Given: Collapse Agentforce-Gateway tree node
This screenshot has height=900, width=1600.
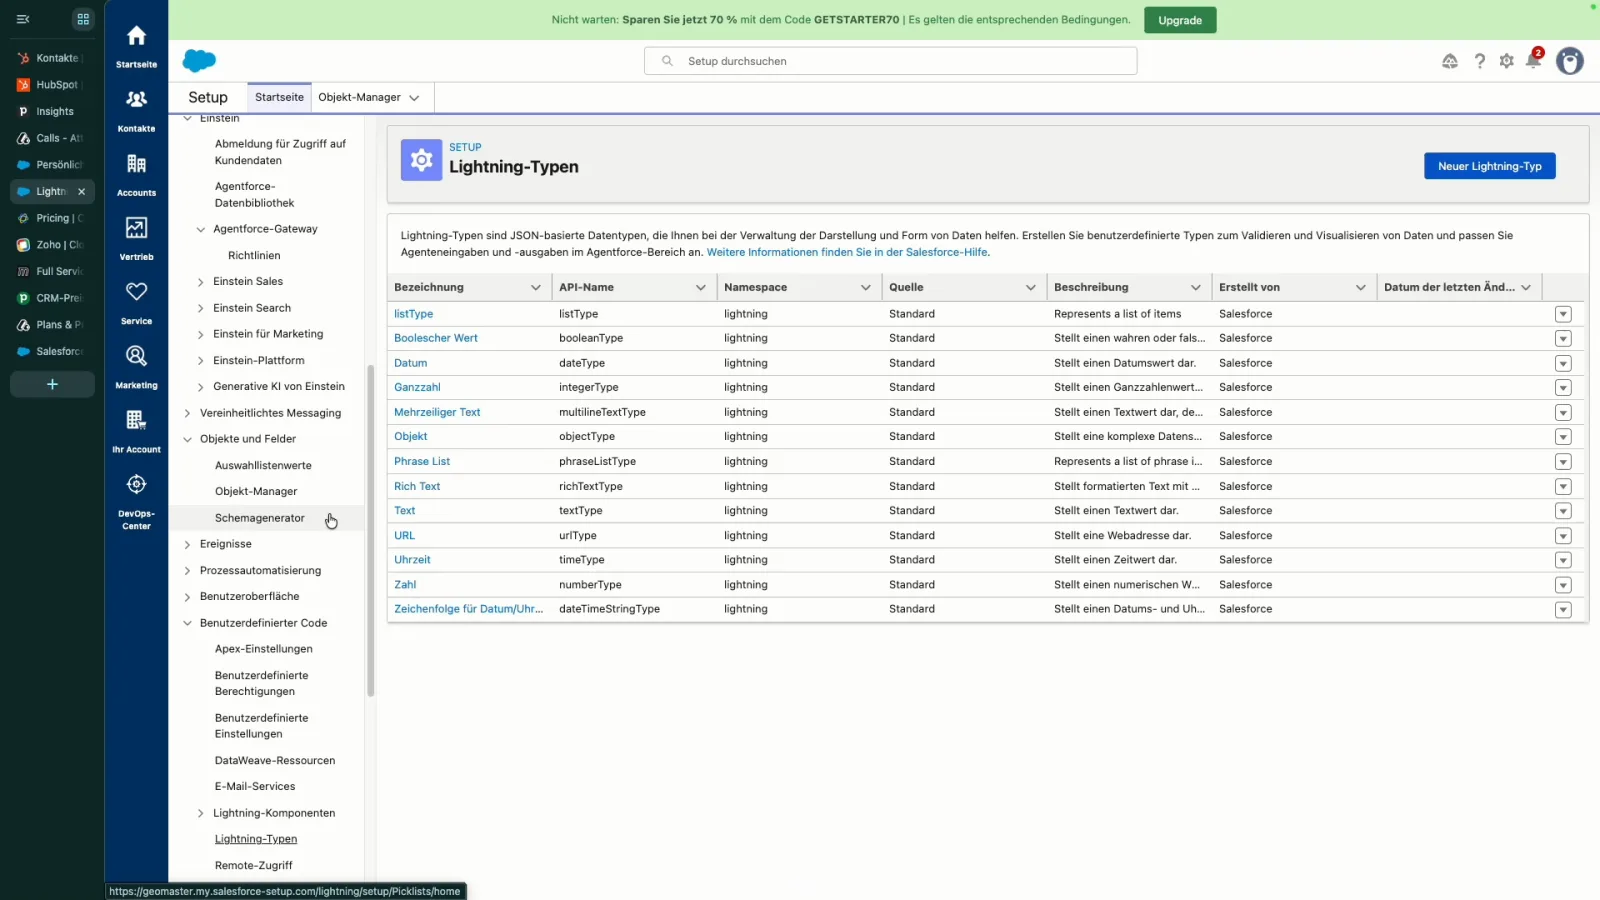Looking at the screenshot, I should pyautogui.click(x=201, y=229).
